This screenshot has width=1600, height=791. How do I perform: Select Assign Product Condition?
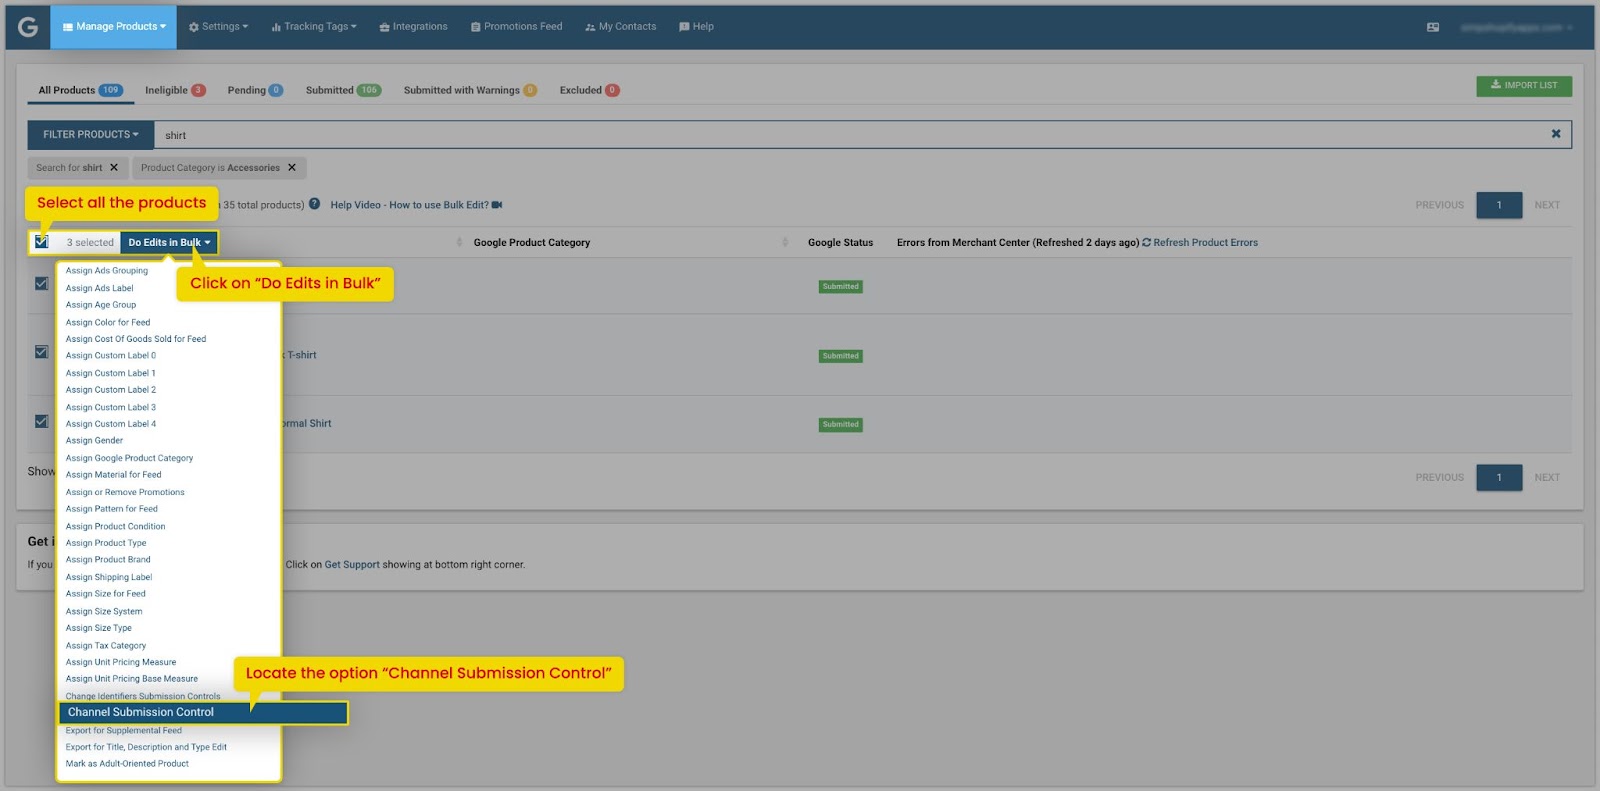[x=115, y=526]
